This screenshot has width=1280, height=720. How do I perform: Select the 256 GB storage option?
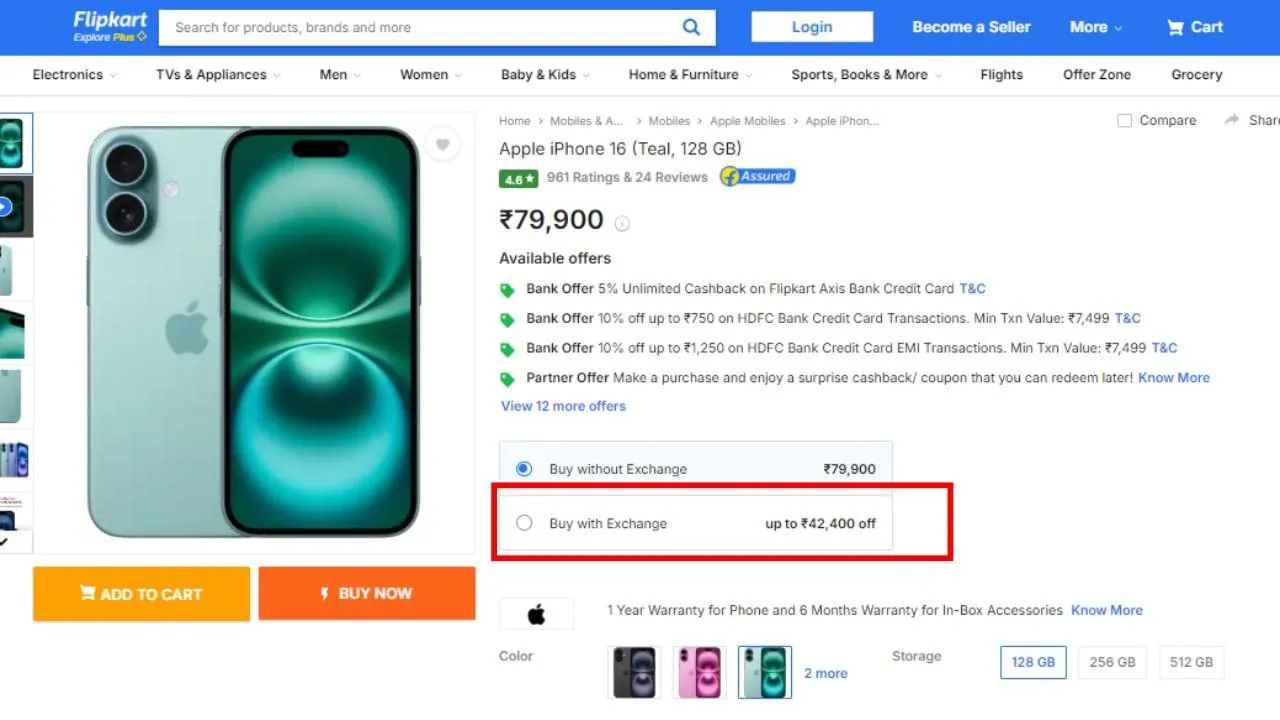pos(1112,662)
